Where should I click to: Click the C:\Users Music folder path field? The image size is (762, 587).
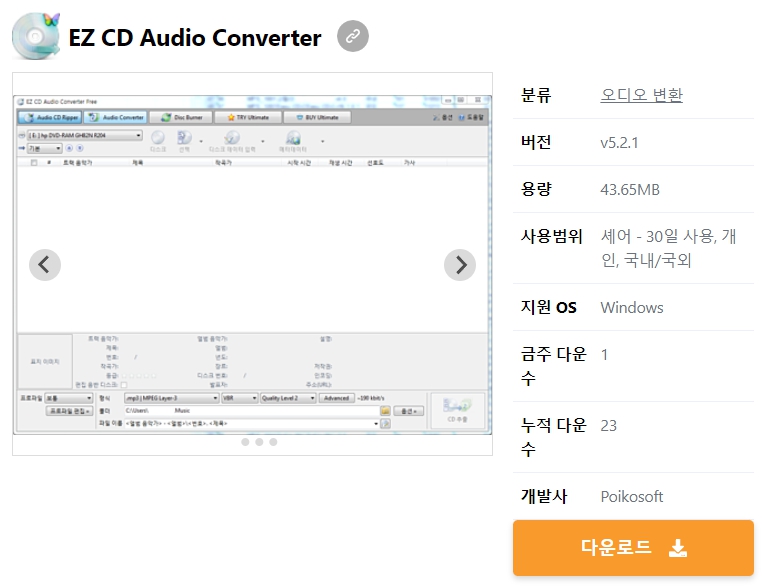tap(251, 411)
